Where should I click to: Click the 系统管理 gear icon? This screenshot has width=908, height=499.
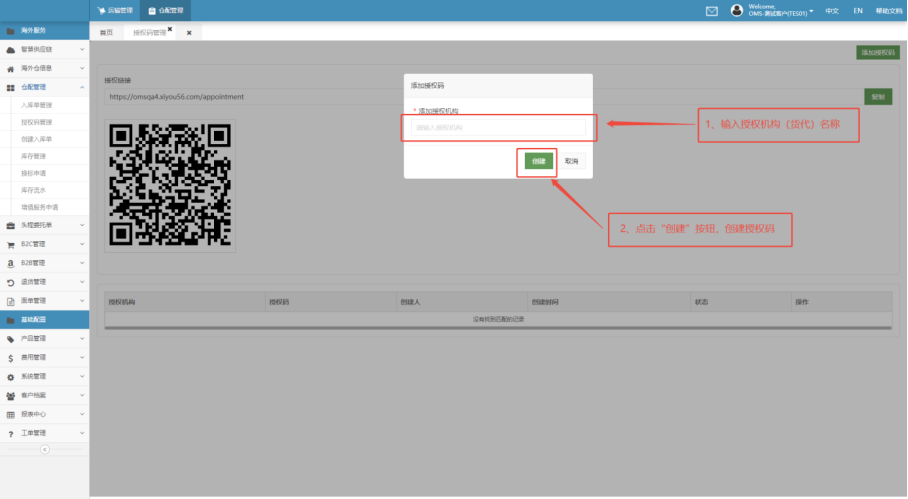(10, 376)
